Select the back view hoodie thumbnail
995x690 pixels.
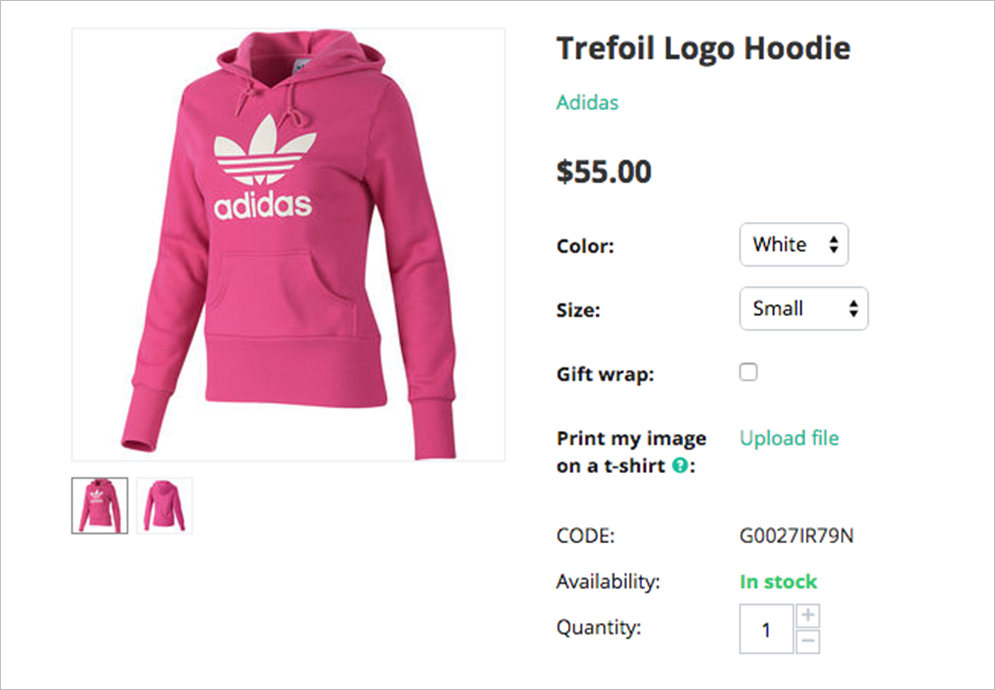(x=164, y=505)
